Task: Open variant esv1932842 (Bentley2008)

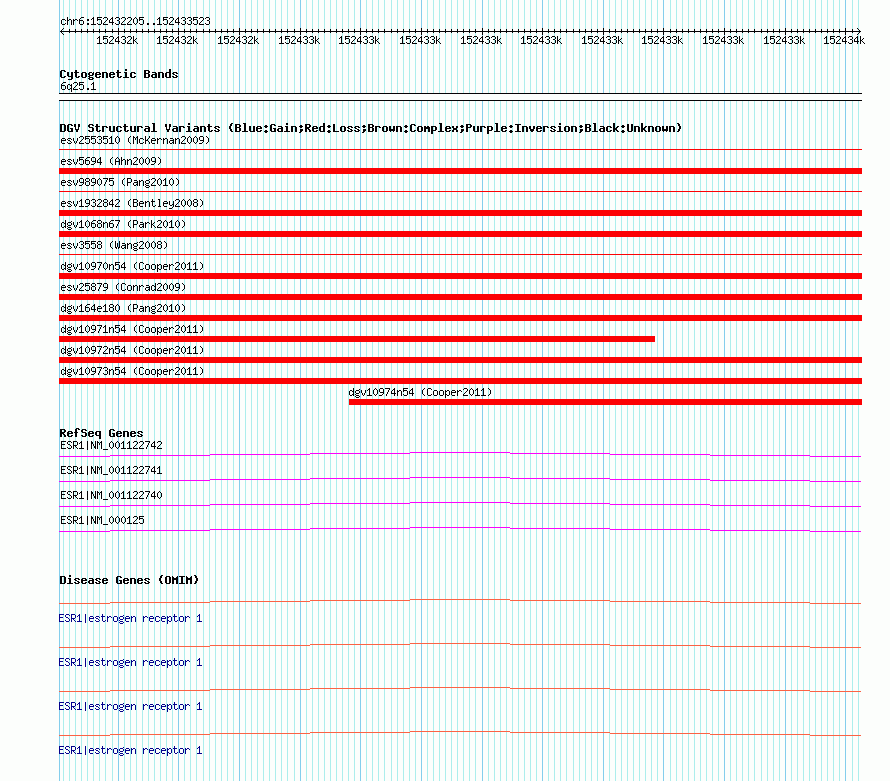Action: click(132, 203)
